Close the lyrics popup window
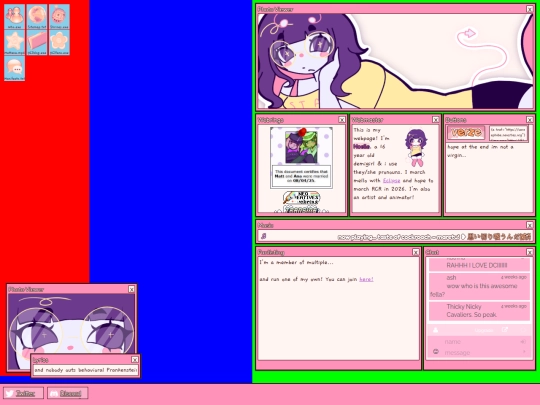The width and height of the screenshot is (540, 405). (135, 360)
